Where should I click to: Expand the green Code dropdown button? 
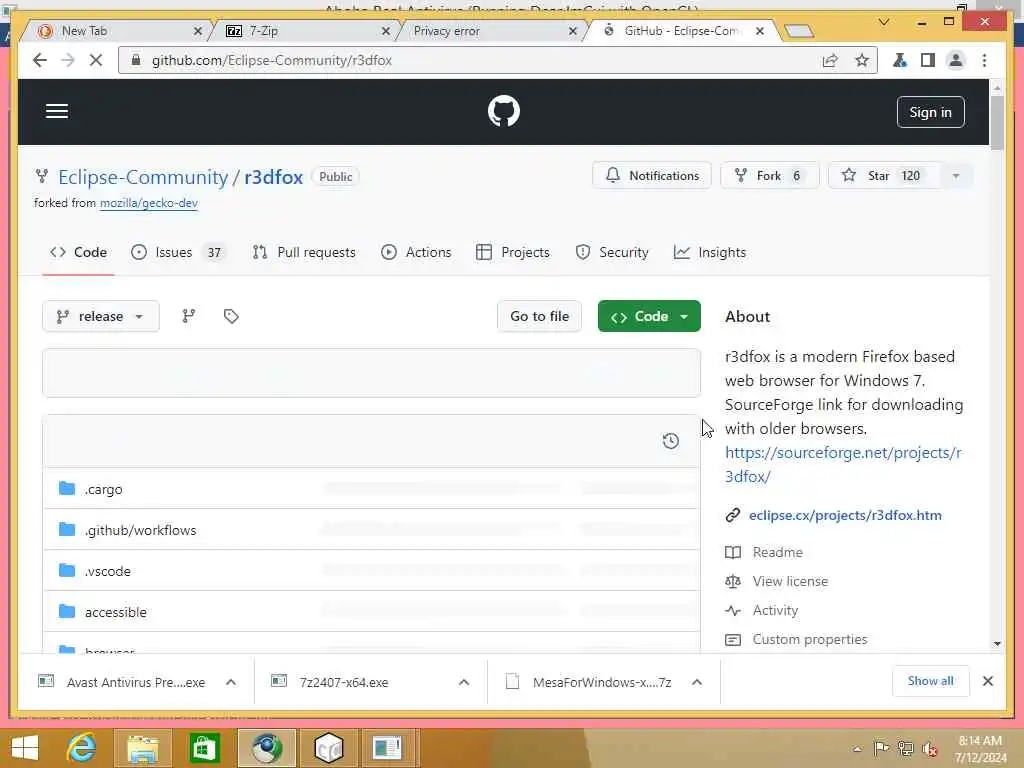pyautogui.click(x=649, y=316)
